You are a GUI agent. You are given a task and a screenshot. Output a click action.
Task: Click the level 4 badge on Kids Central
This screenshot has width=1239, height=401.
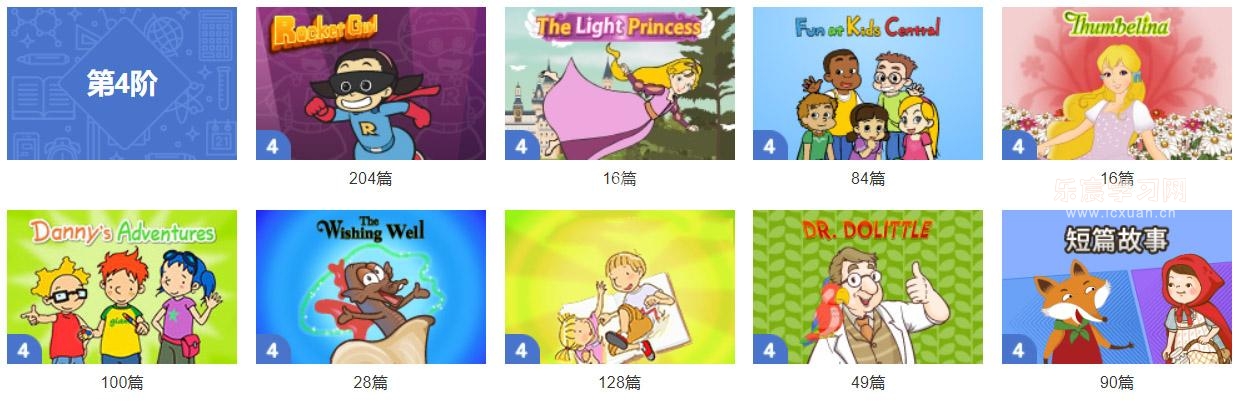769,145
